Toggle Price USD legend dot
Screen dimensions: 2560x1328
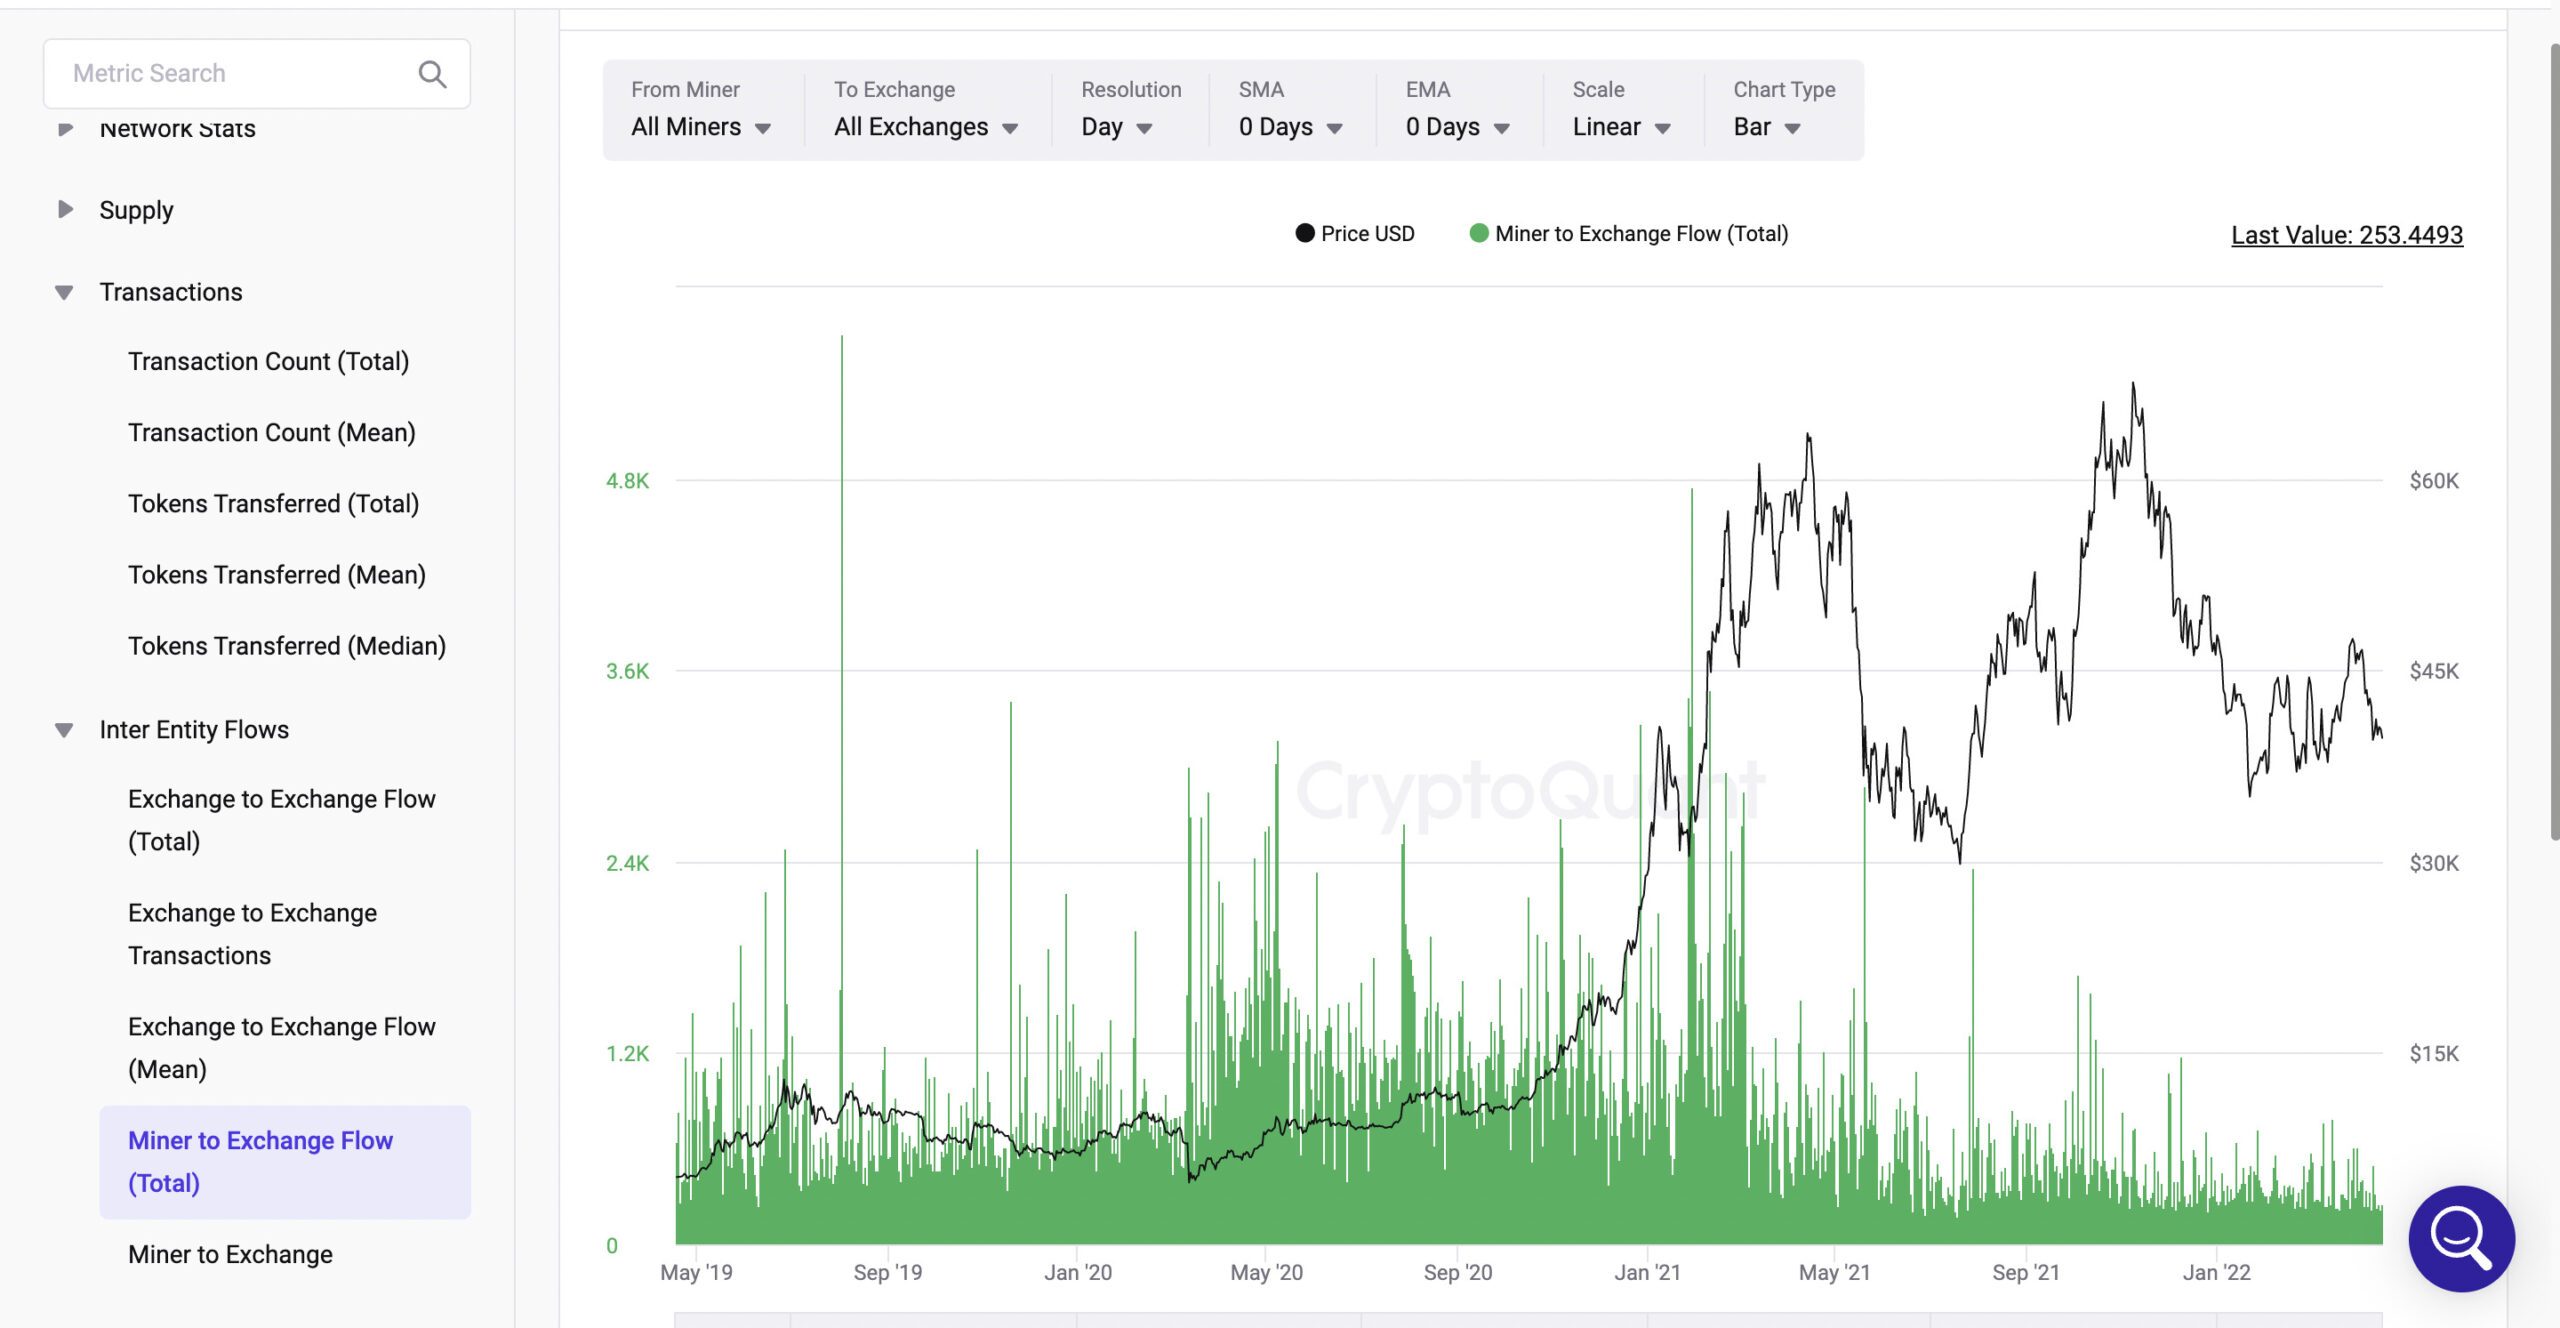[x=1304, y=233]
